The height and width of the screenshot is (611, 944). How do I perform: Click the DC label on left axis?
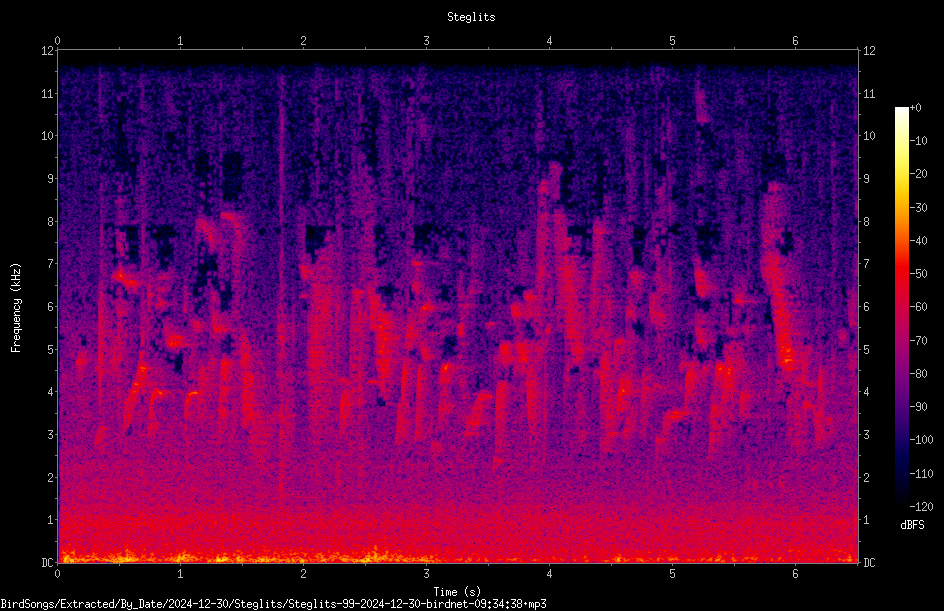tap(48, 563)
